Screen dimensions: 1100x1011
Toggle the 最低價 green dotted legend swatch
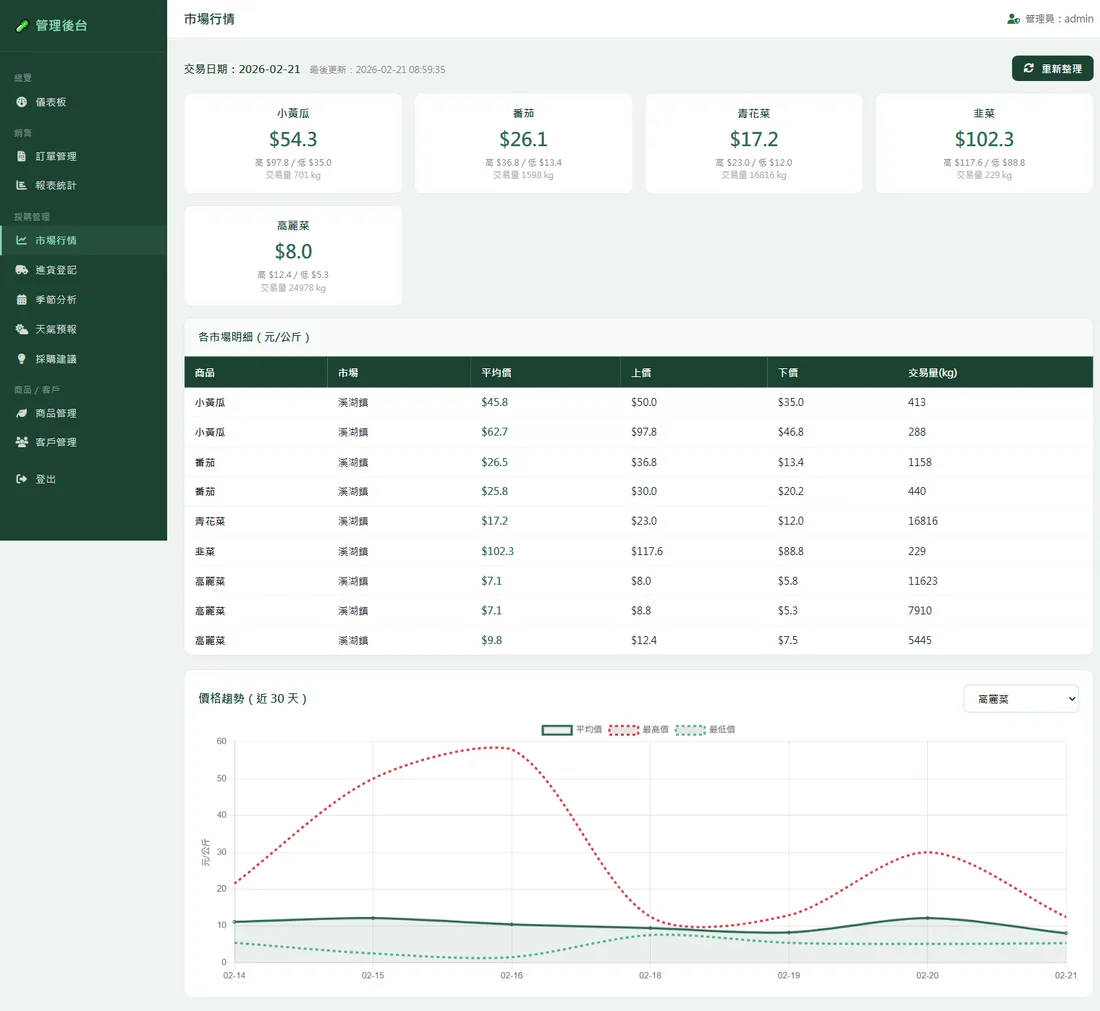(690, 730)
